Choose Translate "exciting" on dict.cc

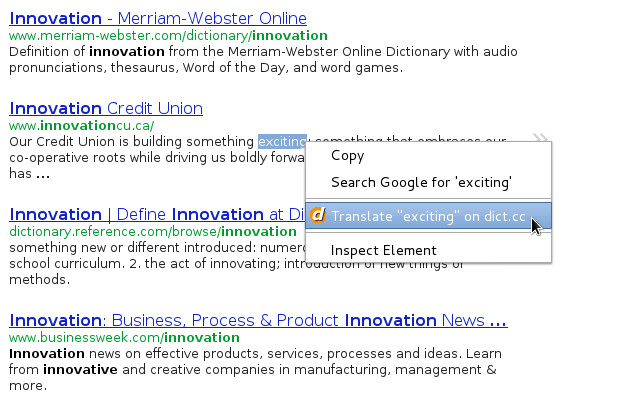coord(429,216)
